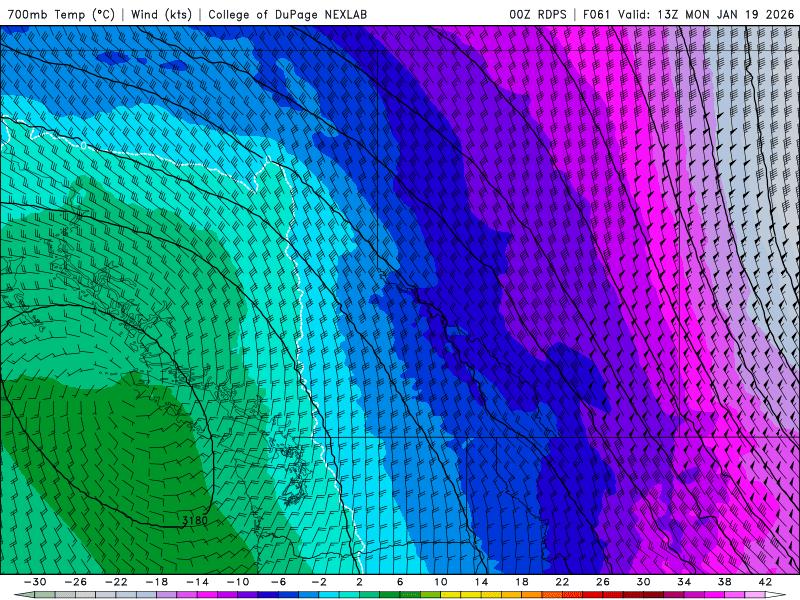Click the "14" color scale value

[481, 582]
